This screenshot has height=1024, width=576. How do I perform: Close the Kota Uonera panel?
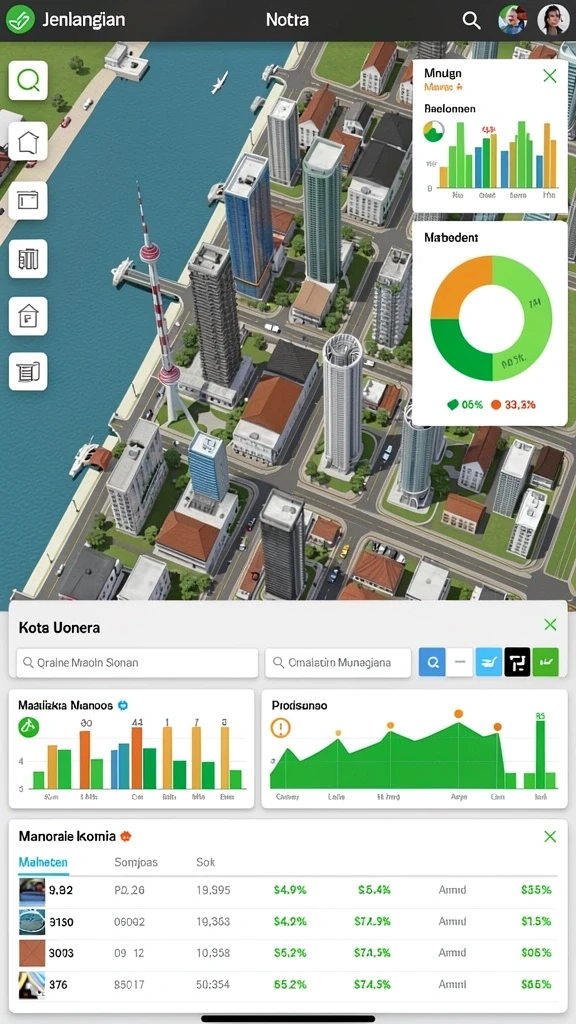(550, 625)
